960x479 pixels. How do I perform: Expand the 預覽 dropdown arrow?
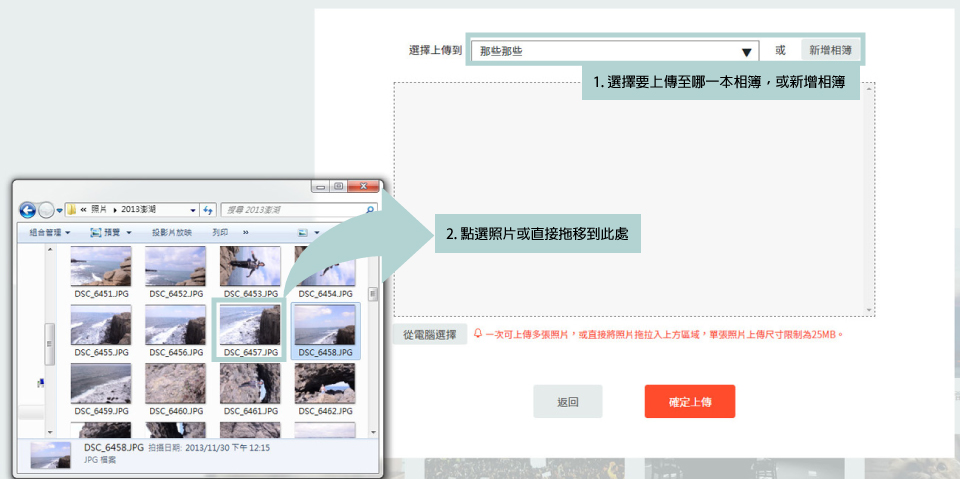[x=129, y=233]
